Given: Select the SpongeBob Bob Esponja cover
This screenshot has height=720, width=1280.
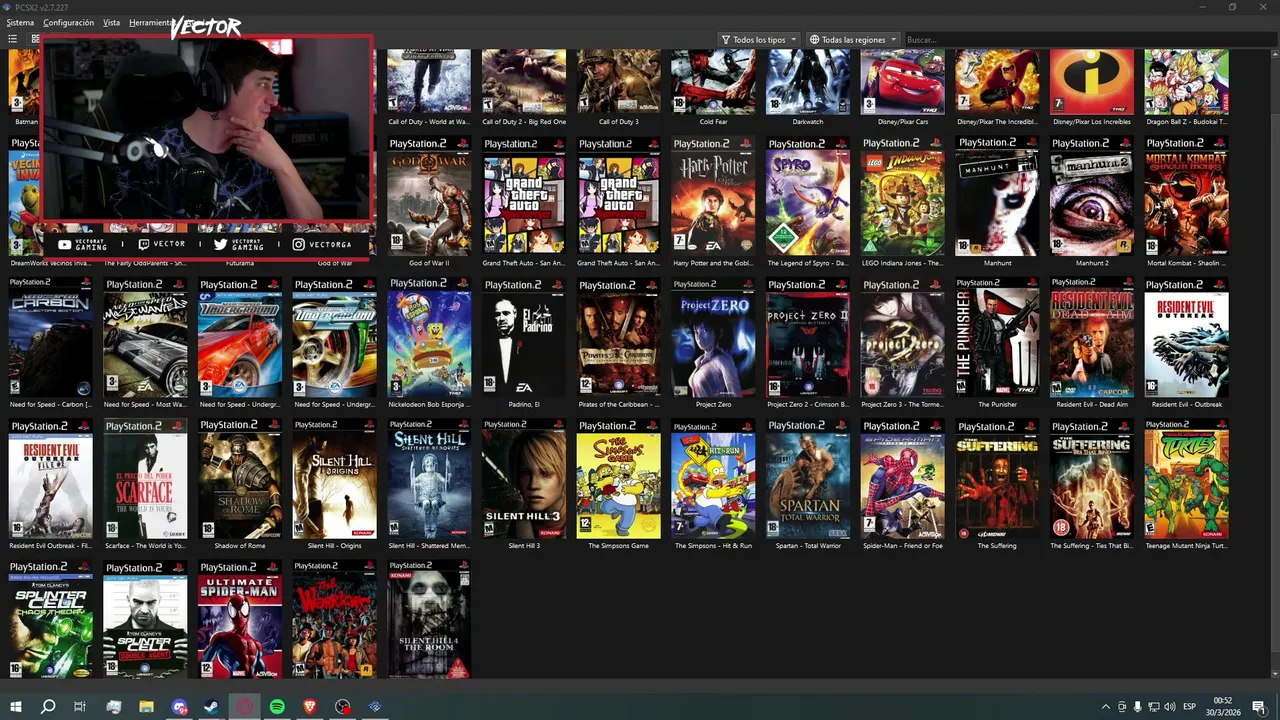Looking at the screenshot, I should 429,337.
